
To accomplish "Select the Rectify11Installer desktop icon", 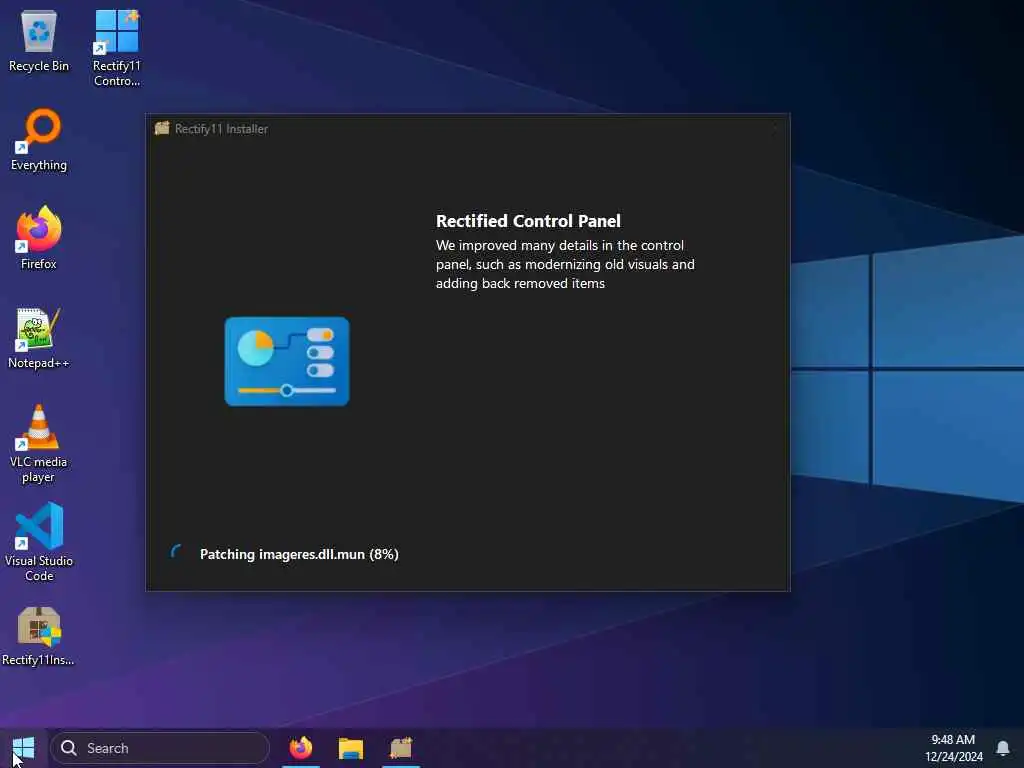I will pos(39,637).
